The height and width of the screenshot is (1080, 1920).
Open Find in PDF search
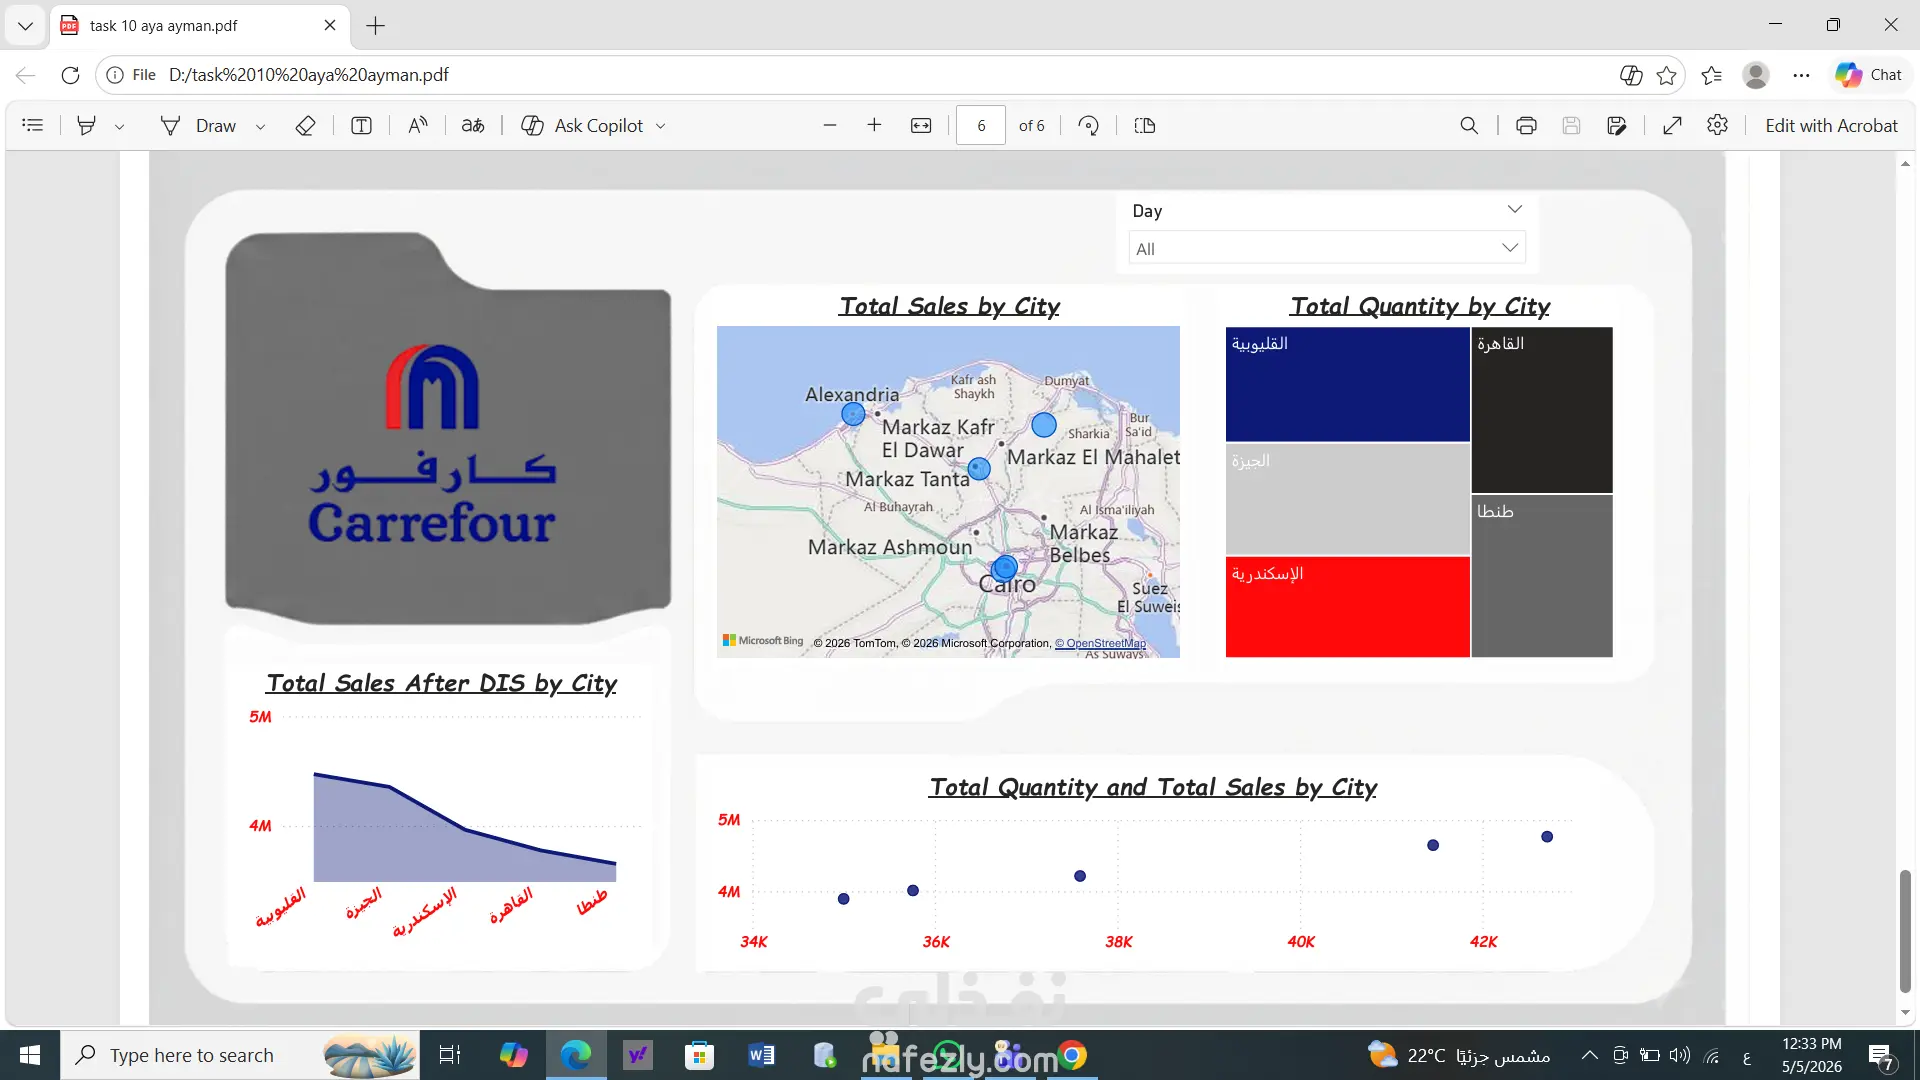(1469, 126)
